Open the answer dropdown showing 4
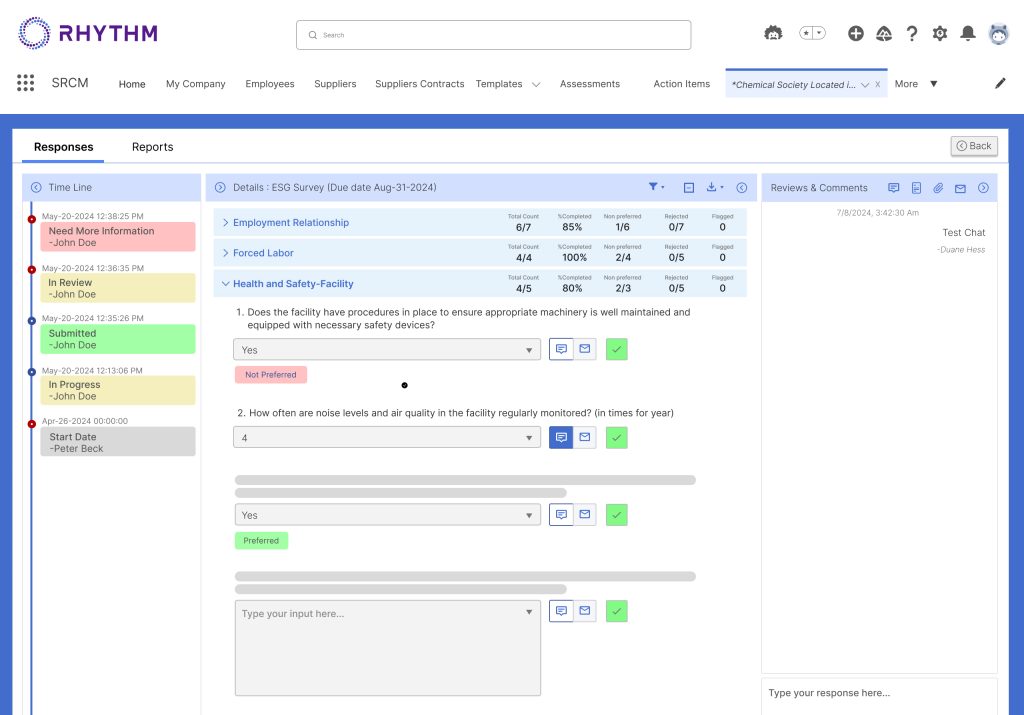The width and height of the screenshot is (1024, 715). click(x=387, y=438)
